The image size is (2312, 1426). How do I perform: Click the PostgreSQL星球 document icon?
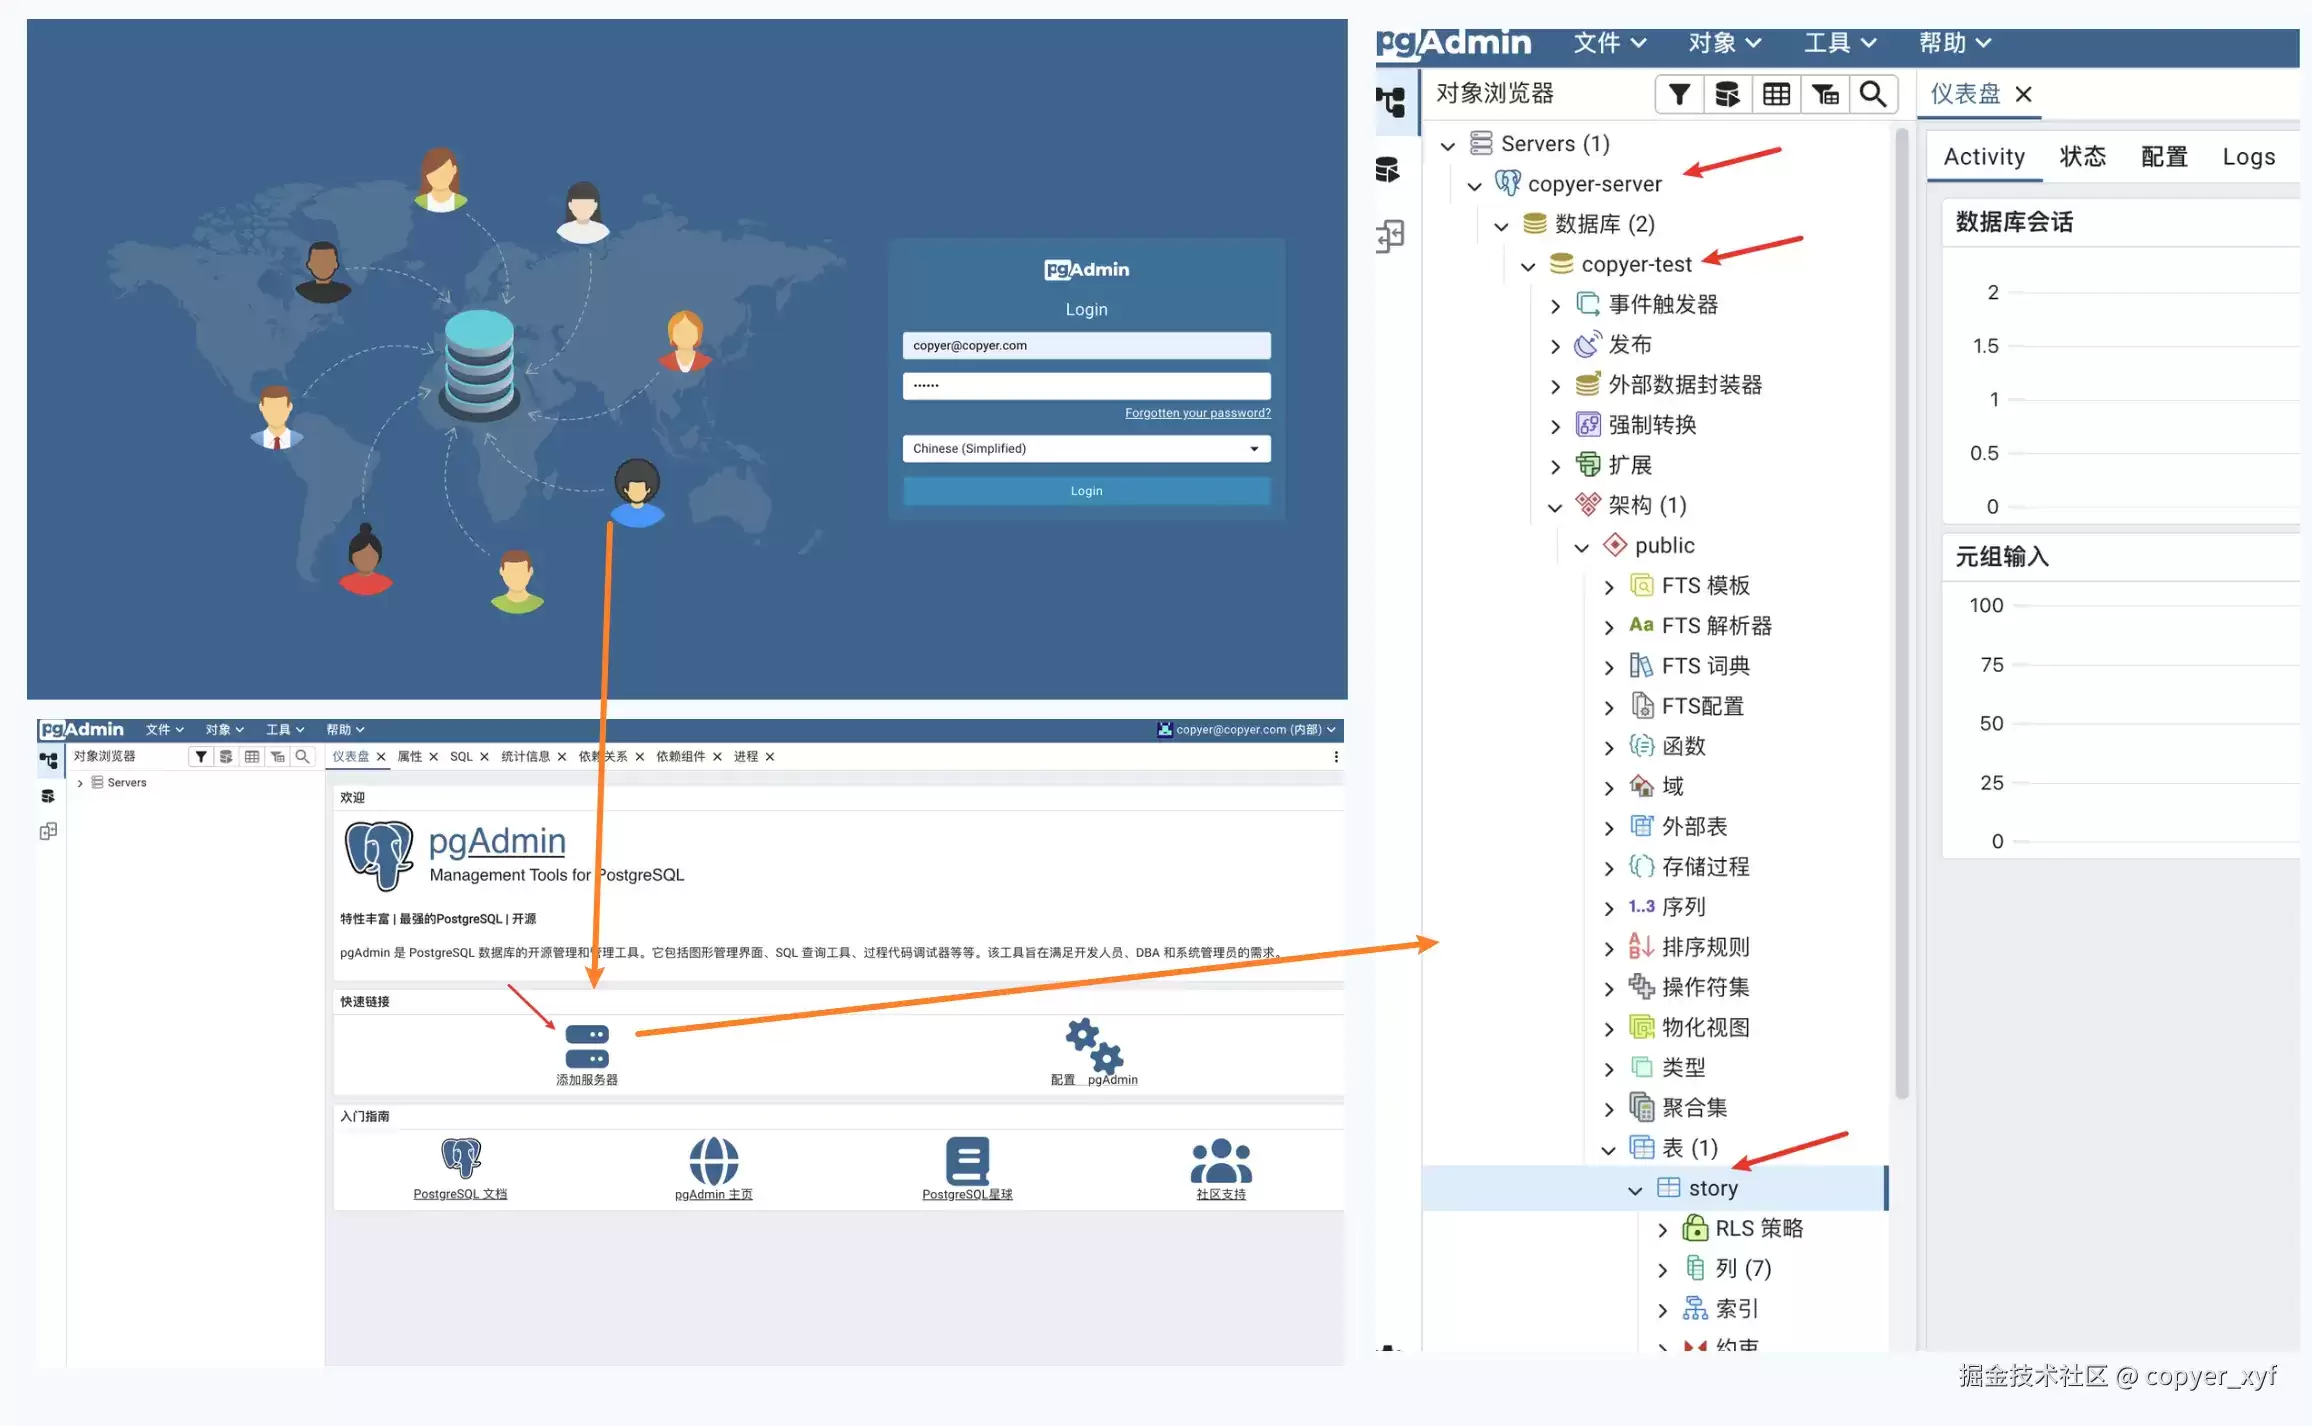pos(968,1161)
